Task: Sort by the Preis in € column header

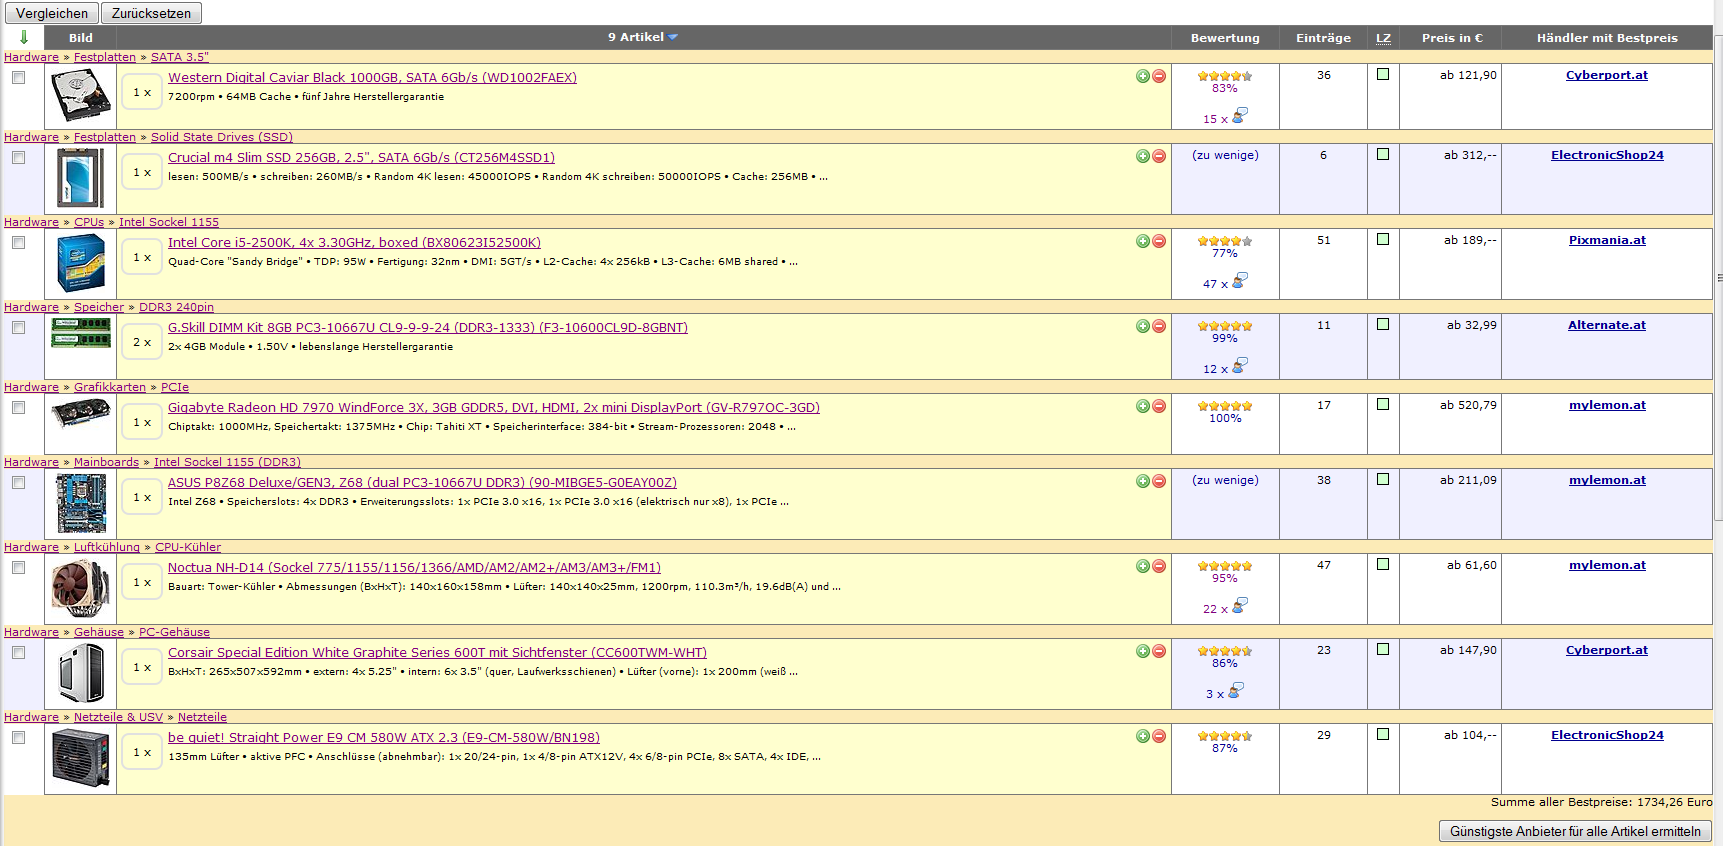Action: click(1452, 38)
